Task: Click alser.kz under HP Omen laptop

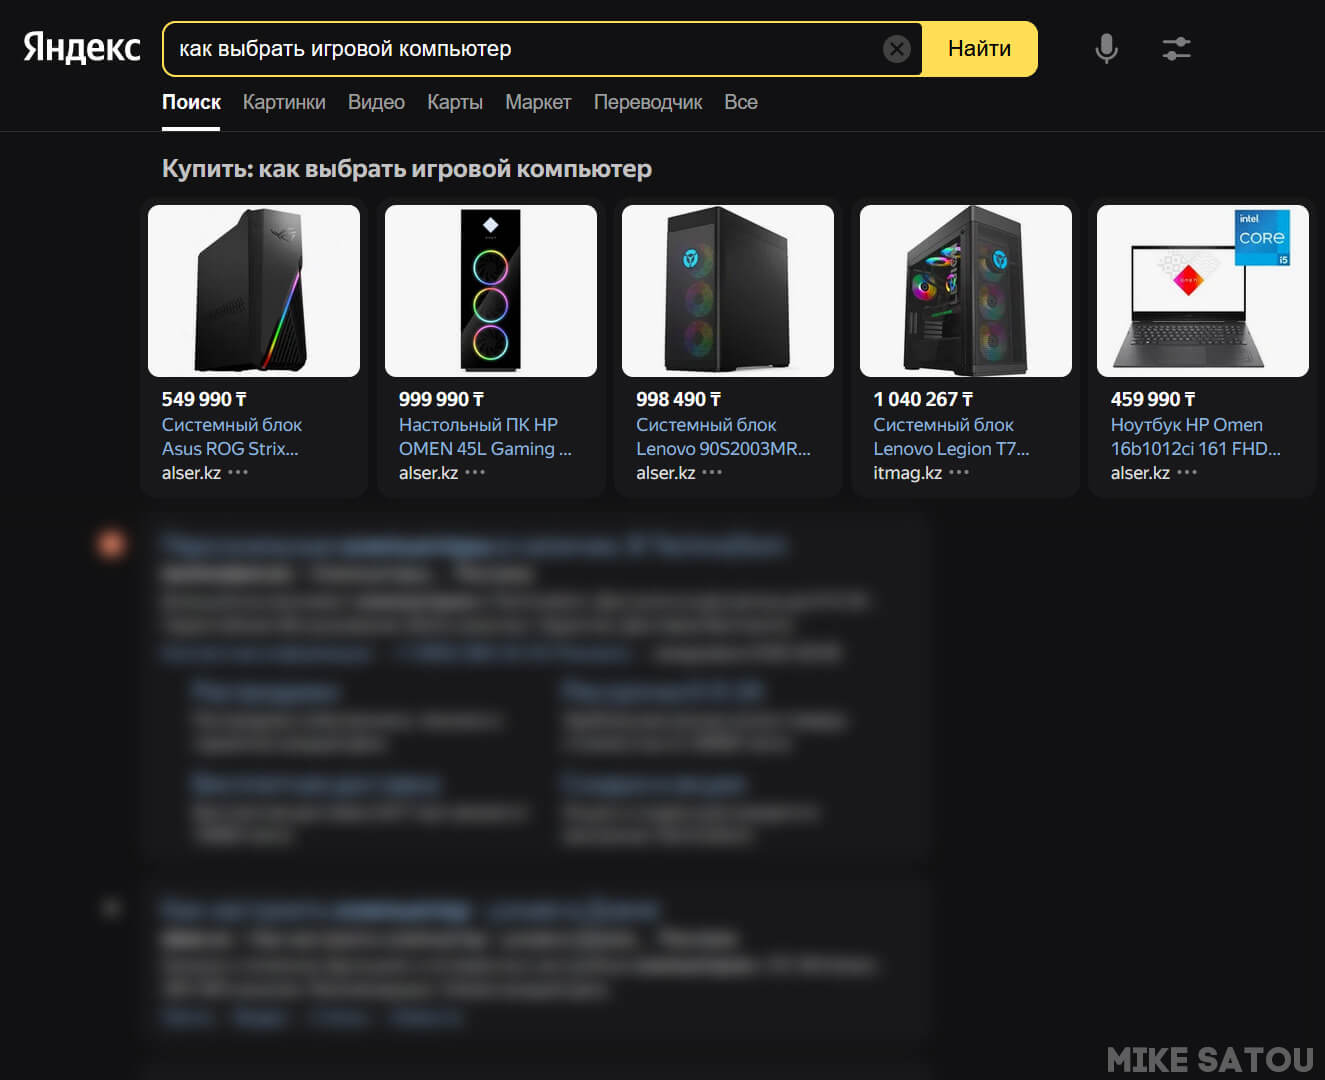Action: [x=1140, y=472]
